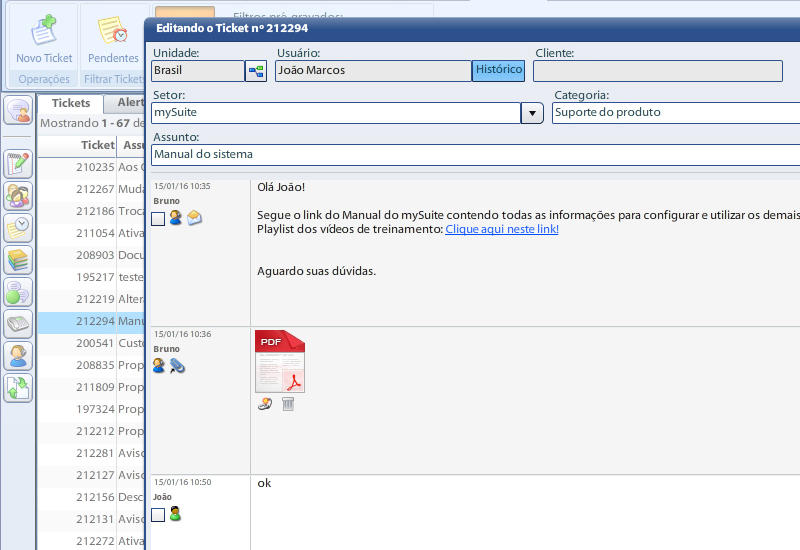Switch to the Tickets tab
800x550 pixels.
pyautogui.click(x=71, y=103)
